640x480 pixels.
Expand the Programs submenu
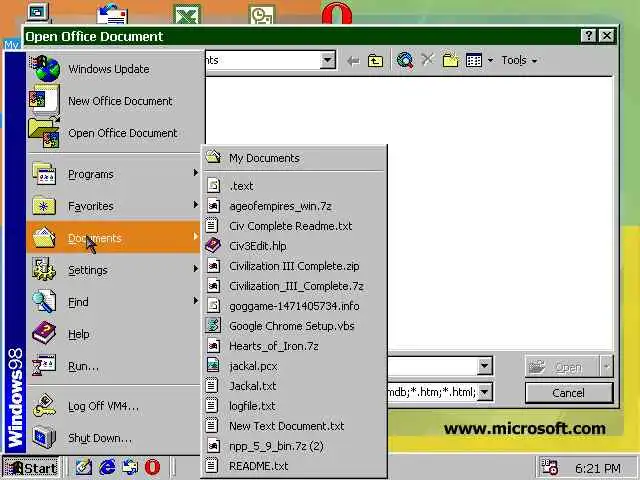click(115, 174)
